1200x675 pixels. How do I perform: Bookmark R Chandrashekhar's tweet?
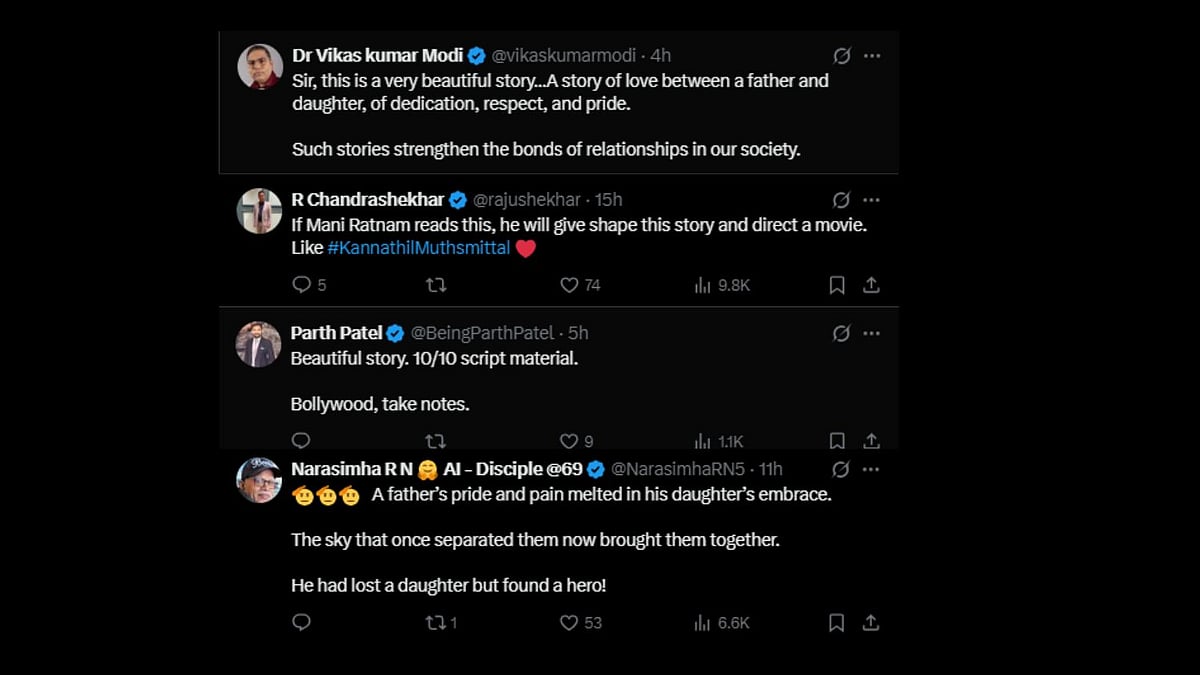coord(837,285)
